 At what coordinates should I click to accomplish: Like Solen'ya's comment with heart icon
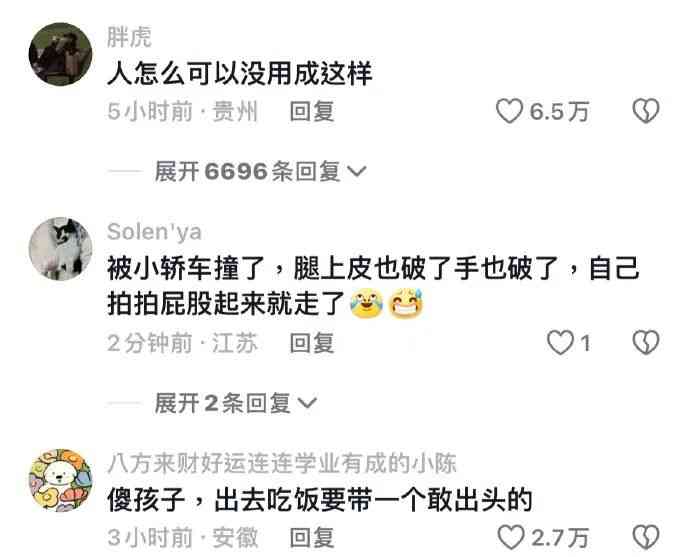coord(561,343)
